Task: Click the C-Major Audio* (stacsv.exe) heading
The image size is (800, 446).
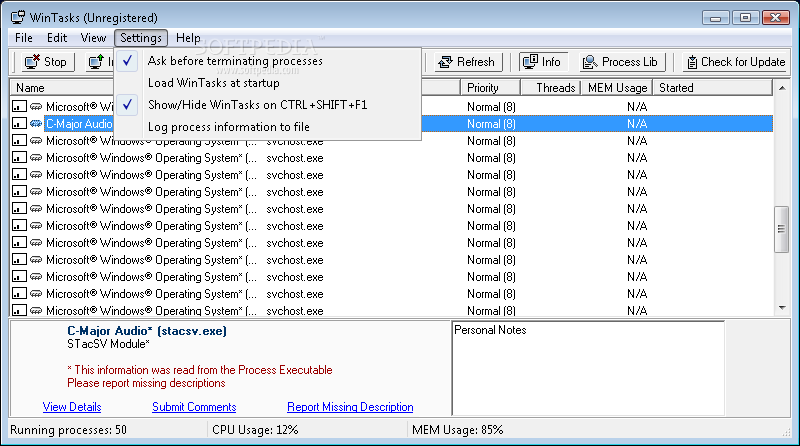Action: tap(147, 331)
